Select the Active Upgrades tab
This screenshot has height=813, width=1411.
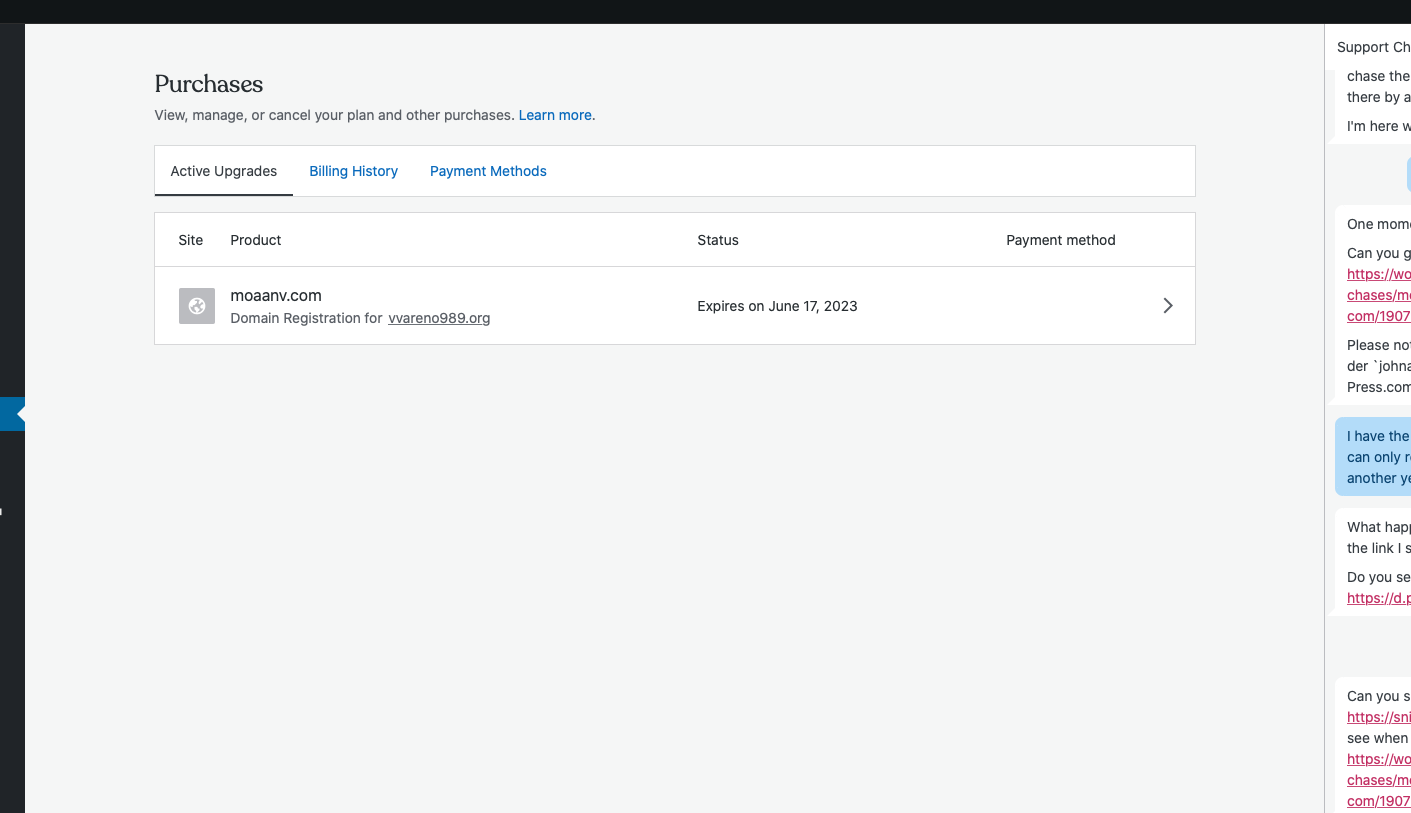point(223,171)
